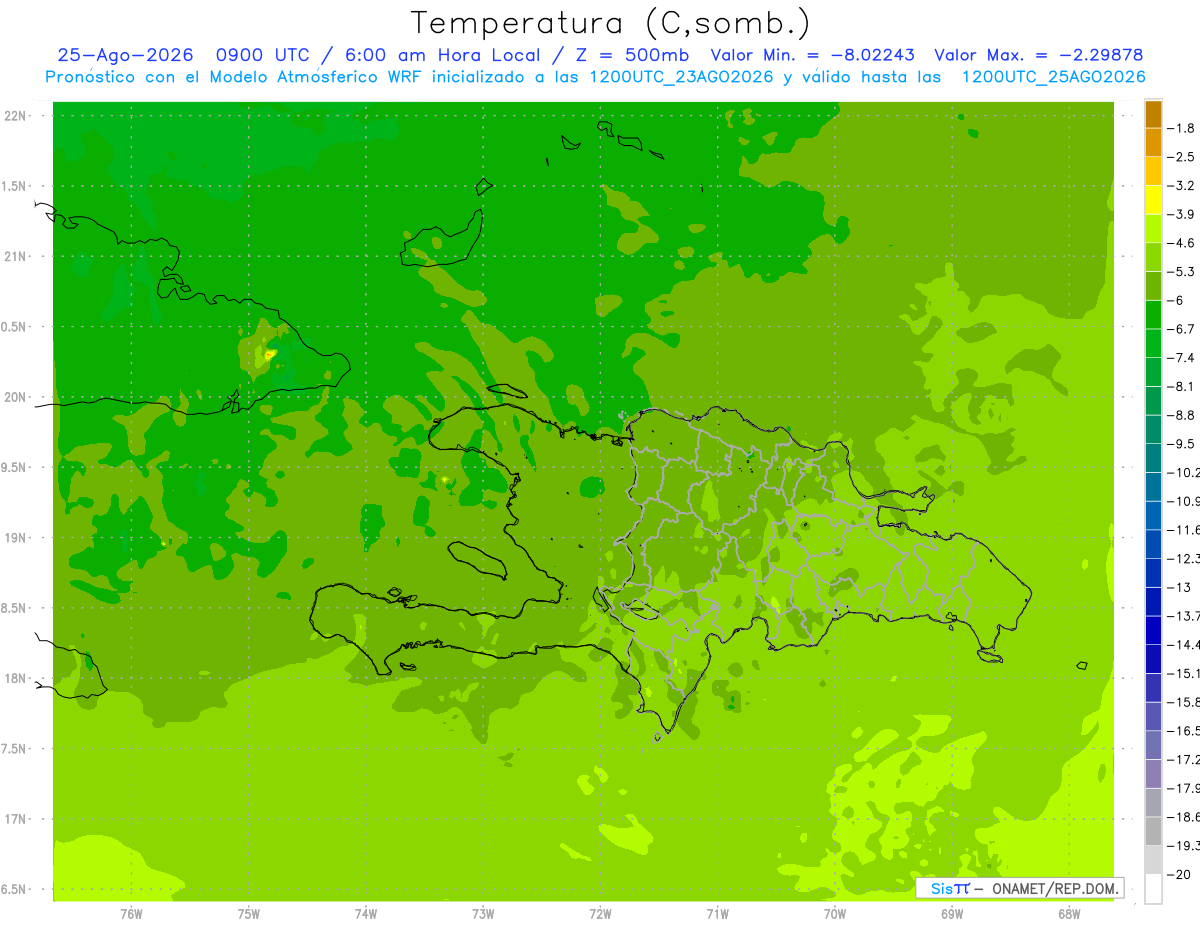Select the date '25-Ago-2026' in the header
1200x927 pixels.
pos(125,55)
